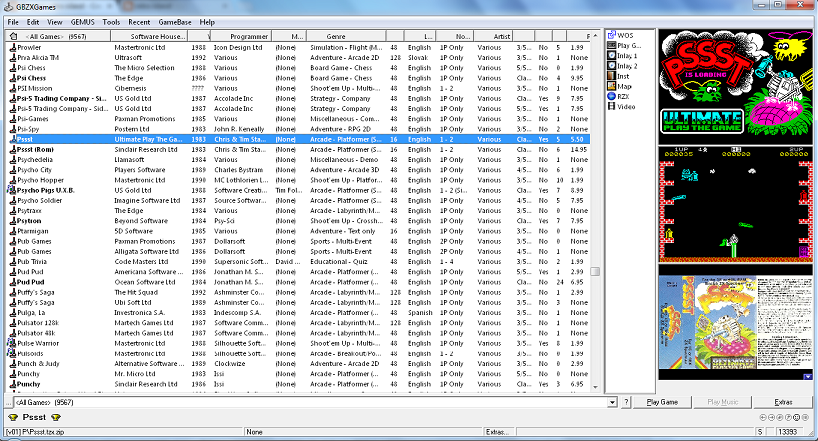
Task: Open the Play G.. extra icon
Action: pyautogui.click(x=611, y=45)
